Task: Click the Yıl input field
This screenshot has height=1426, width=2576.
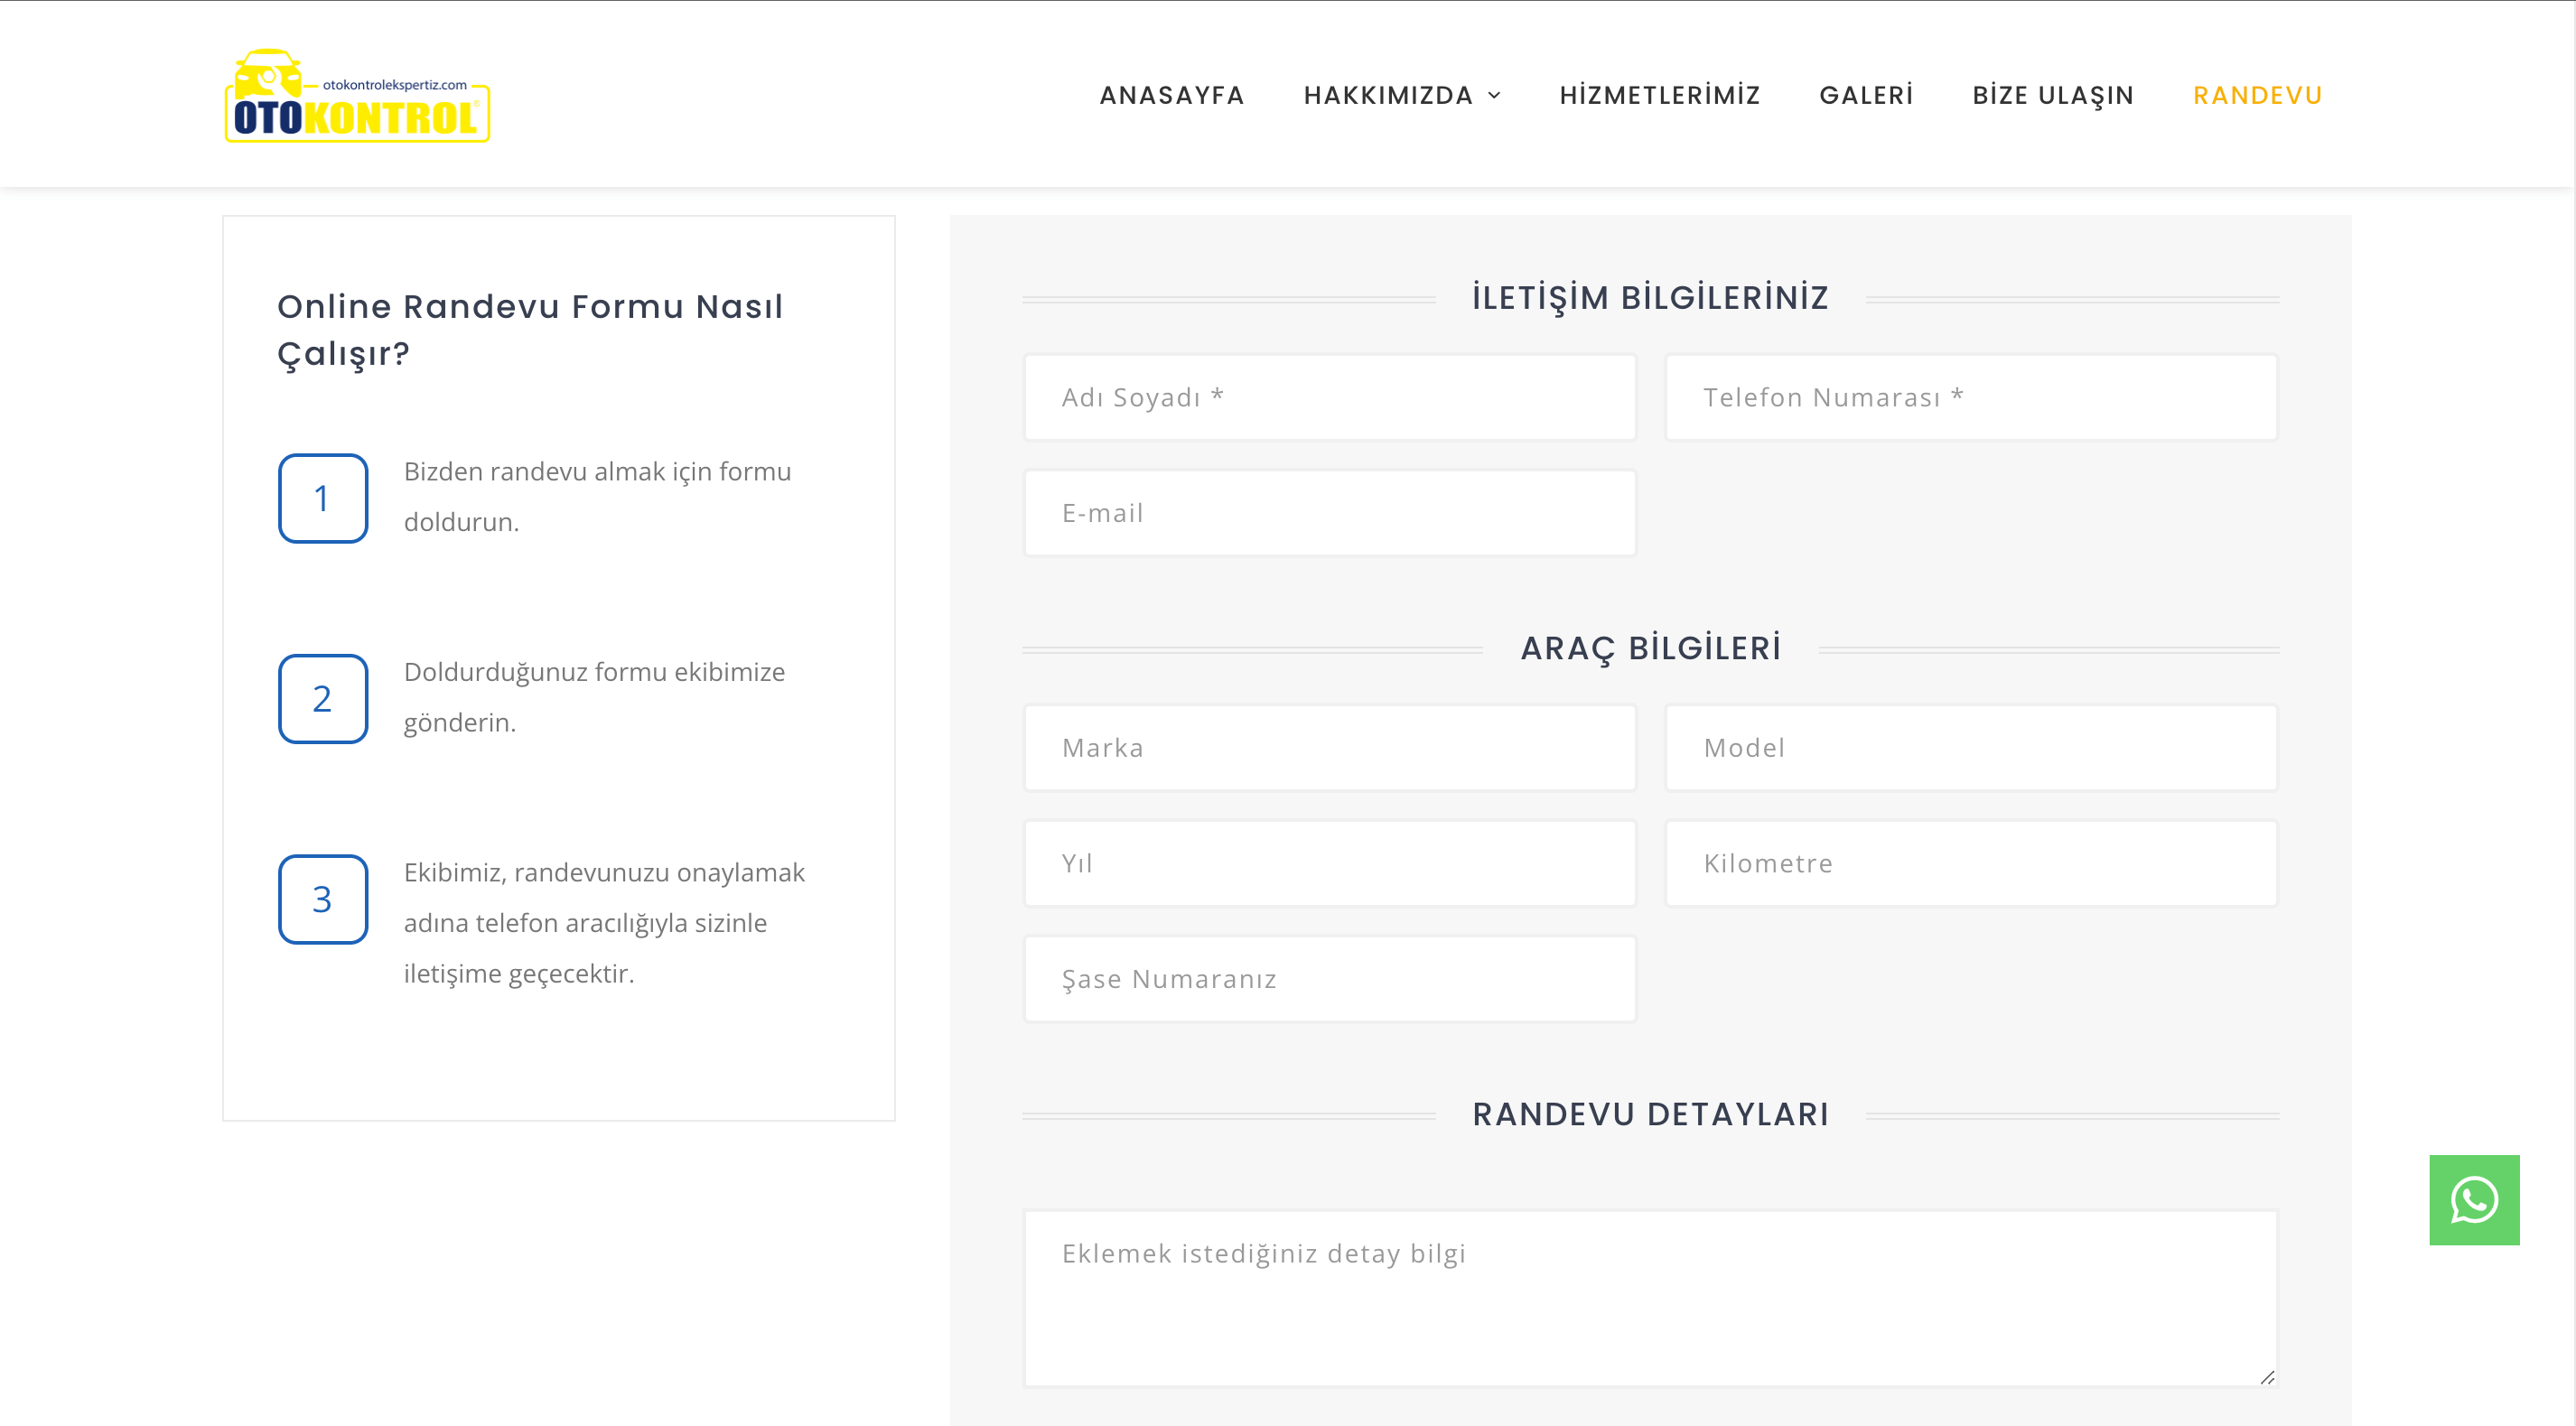Action: pos(1329,863)
